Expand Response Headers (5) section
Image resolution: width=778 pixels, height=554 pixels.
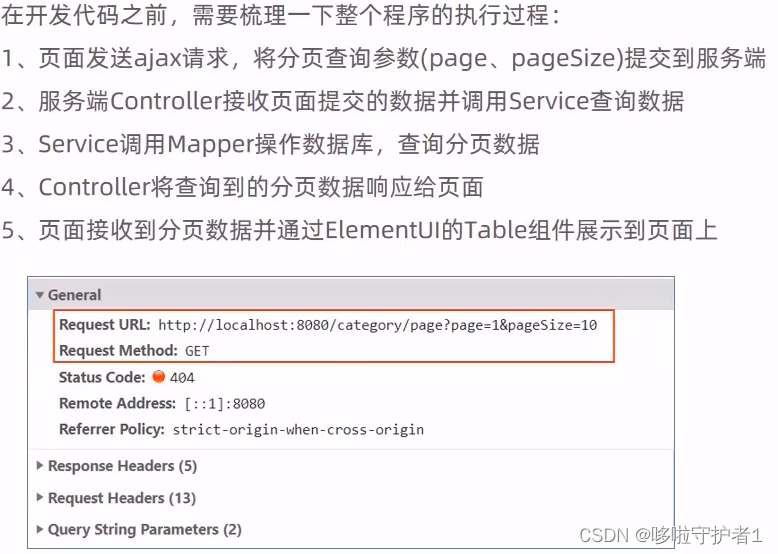40,466
